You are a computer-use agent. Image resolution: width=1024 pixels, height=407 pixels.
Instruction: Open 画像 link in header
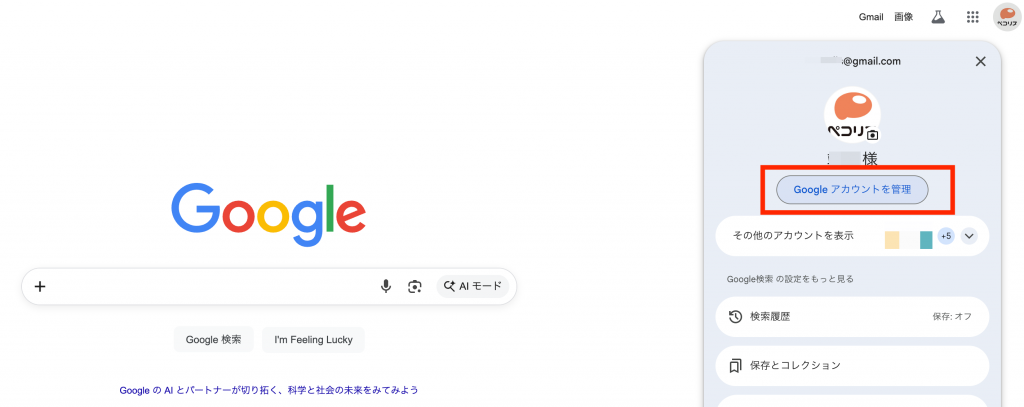903,17
